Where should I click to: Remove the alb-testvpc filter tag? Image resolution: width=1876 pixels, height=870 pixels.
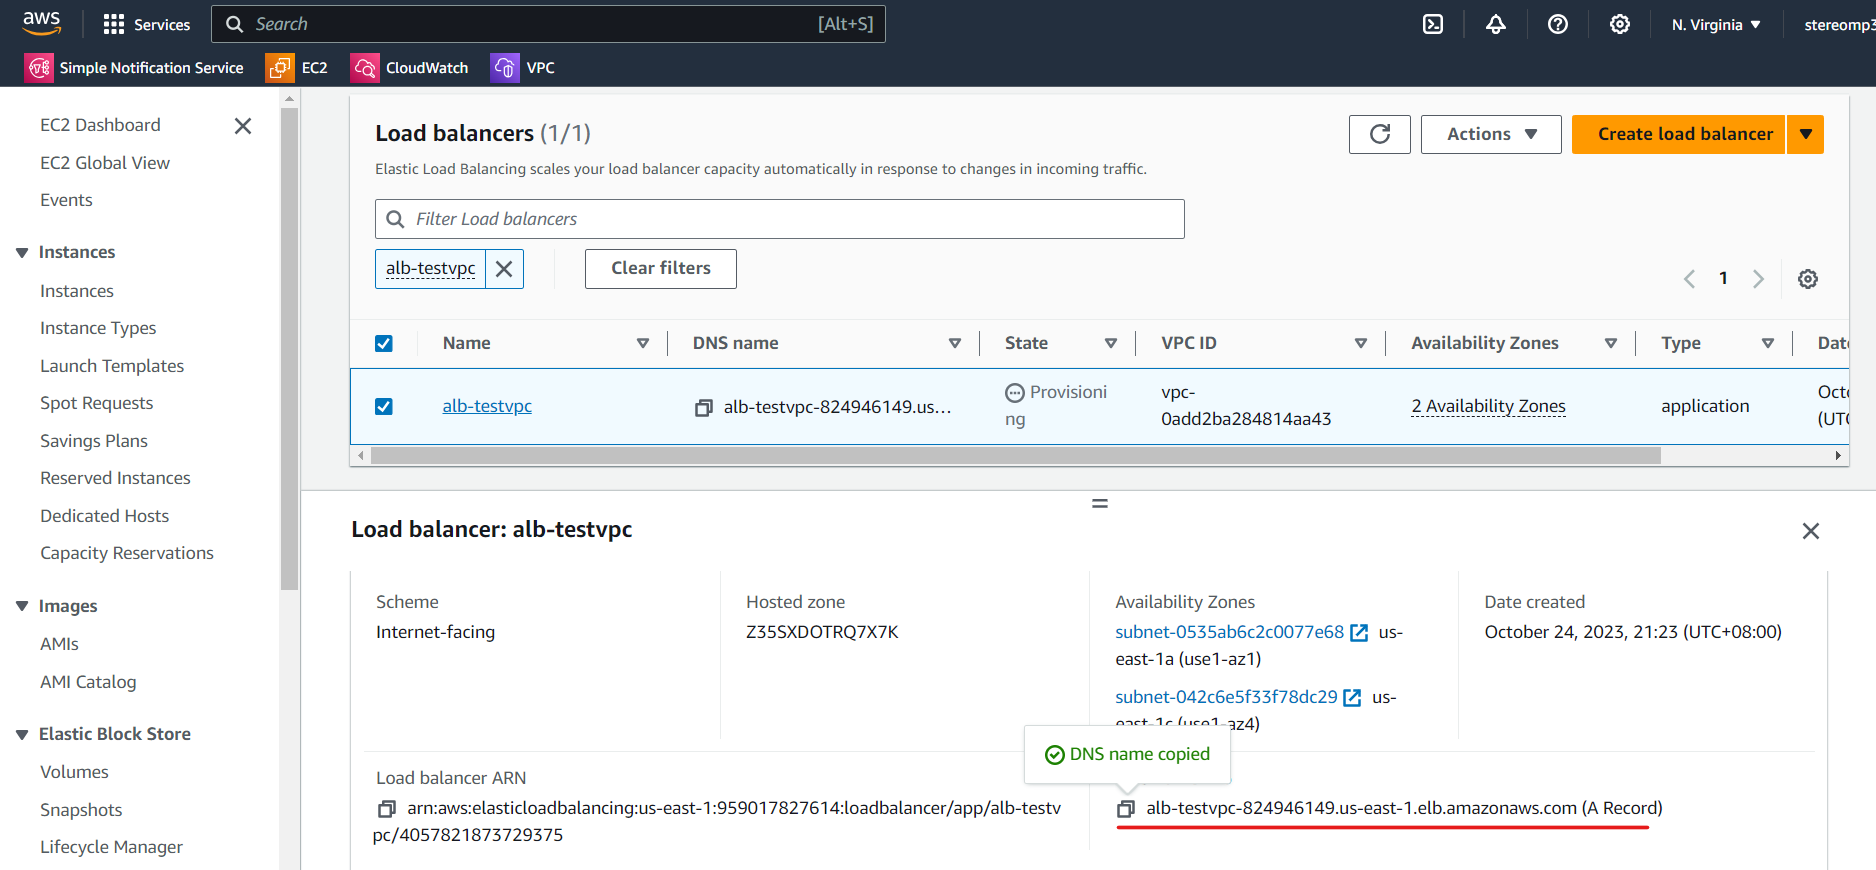pos(504,269)
